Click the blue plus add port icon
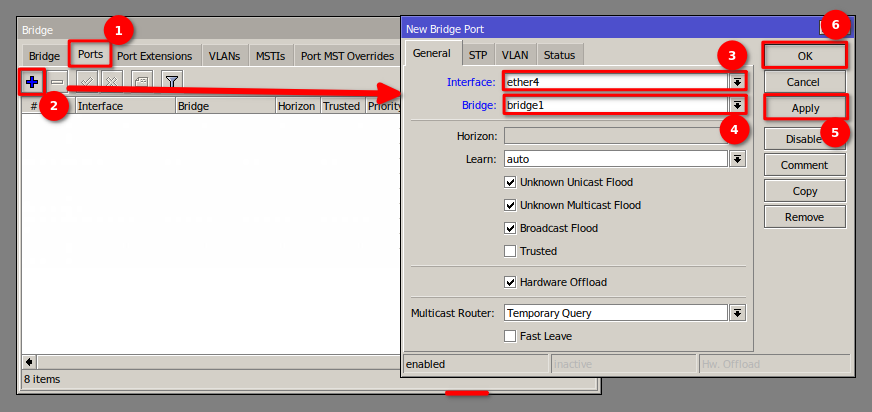The image size is (872, 412). pyautogui.click(x=32, y=81)
